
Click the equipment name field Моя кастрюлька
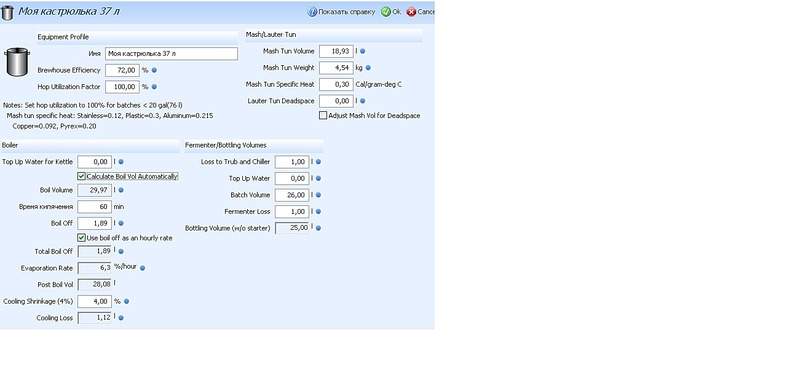[172, 53]
